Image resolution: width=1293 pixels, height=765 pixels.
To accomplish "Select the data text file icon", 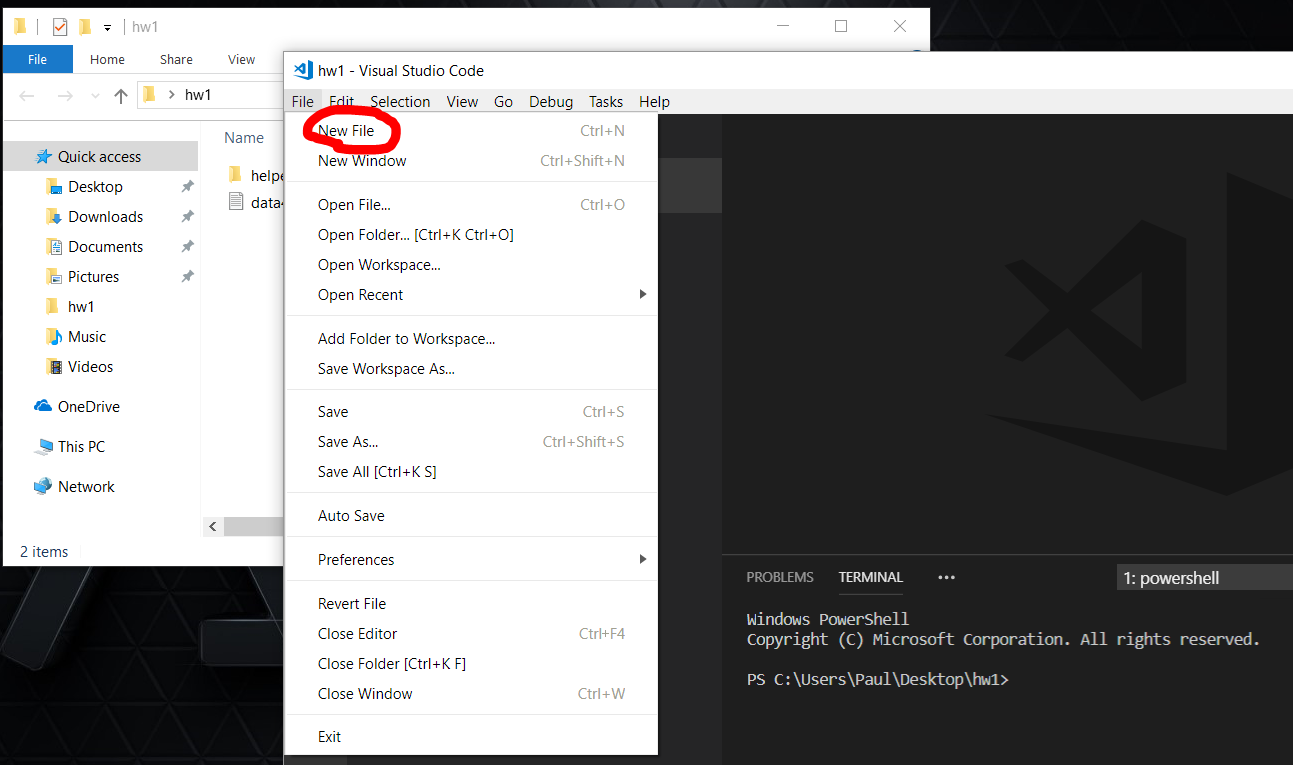I will coord(236,202).
